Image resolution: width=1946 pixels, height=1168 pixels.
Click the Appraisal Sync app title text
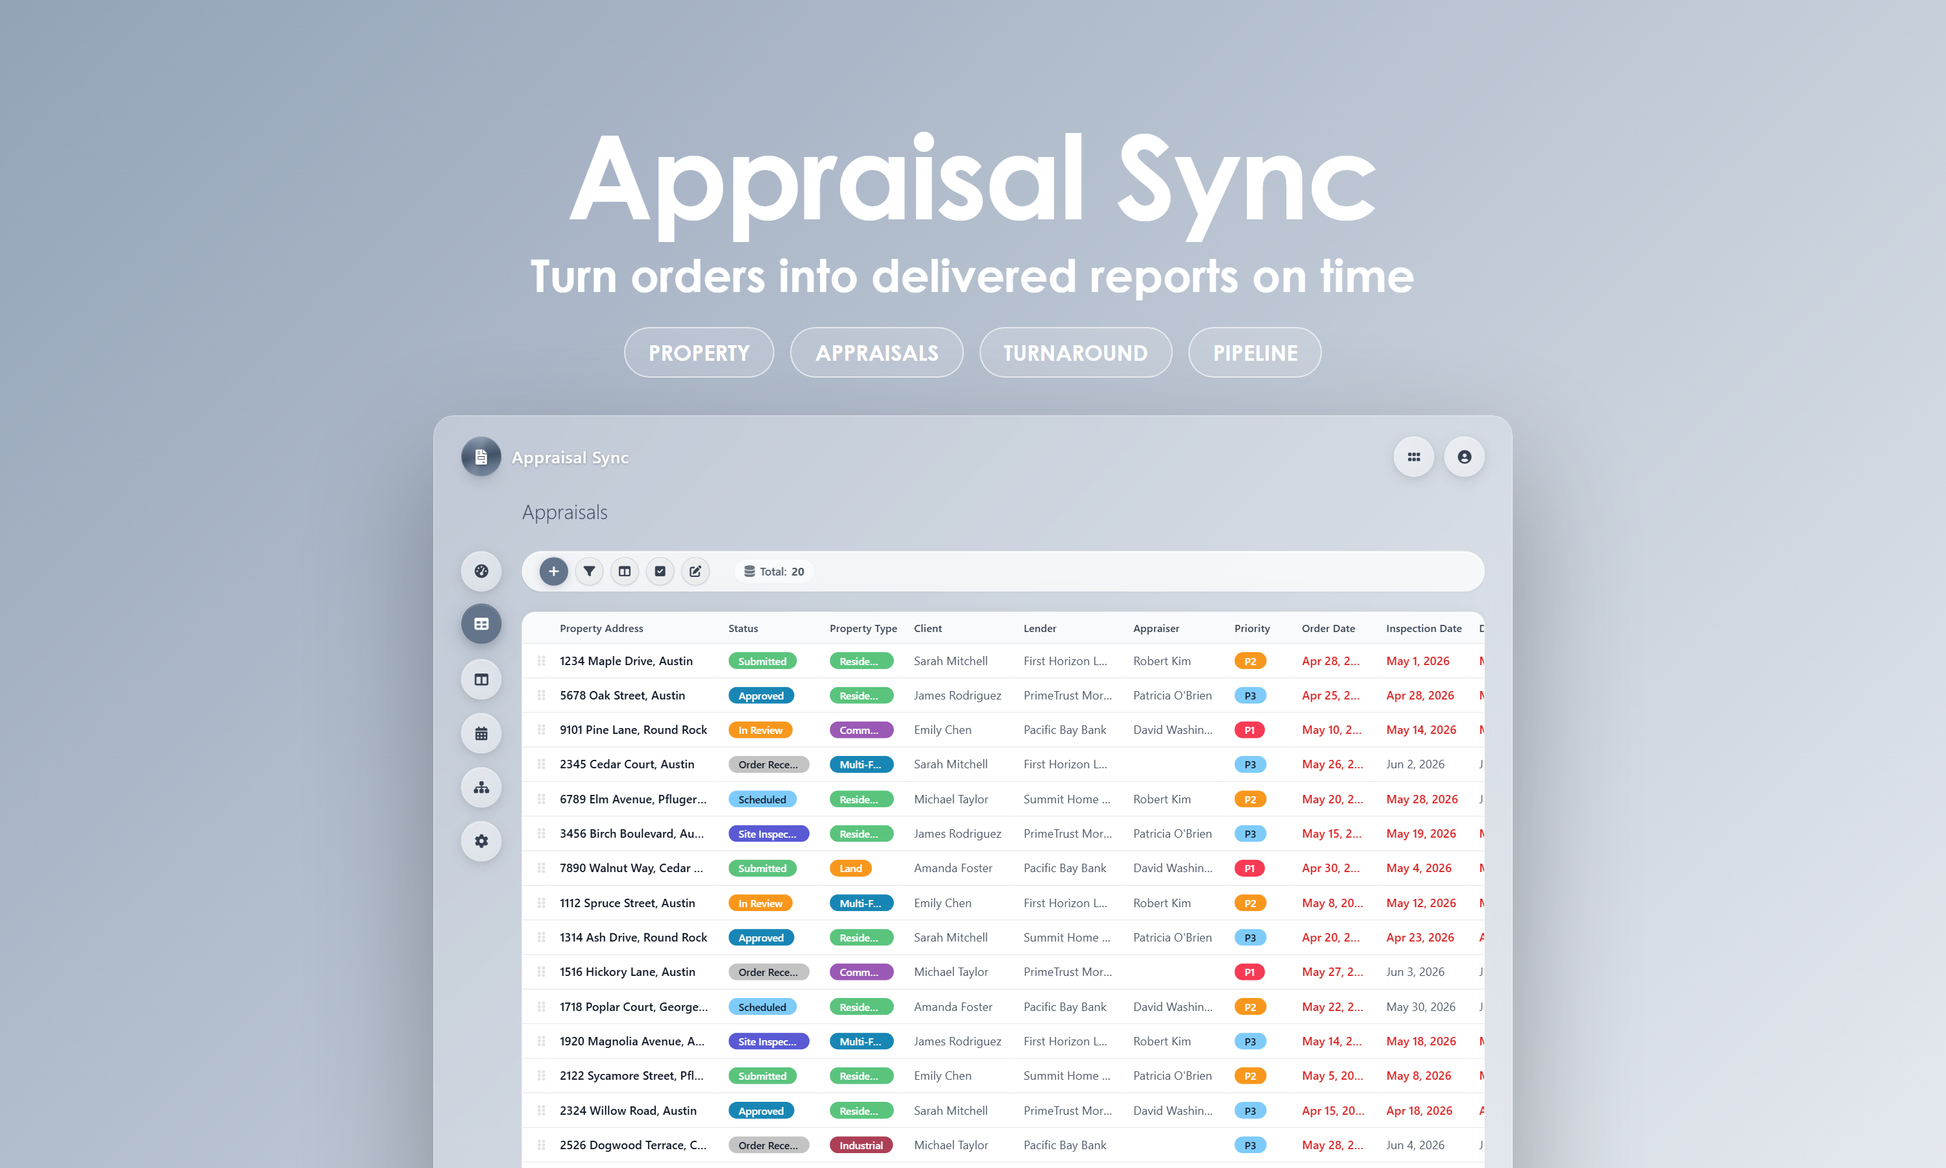(570, 457)
